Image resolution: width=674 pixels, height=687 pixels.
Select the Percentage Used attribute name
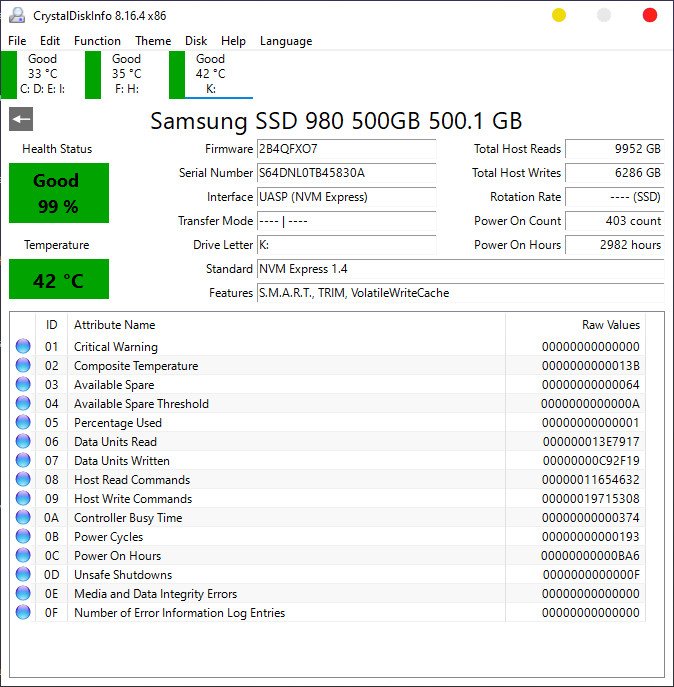coord(118,422)
